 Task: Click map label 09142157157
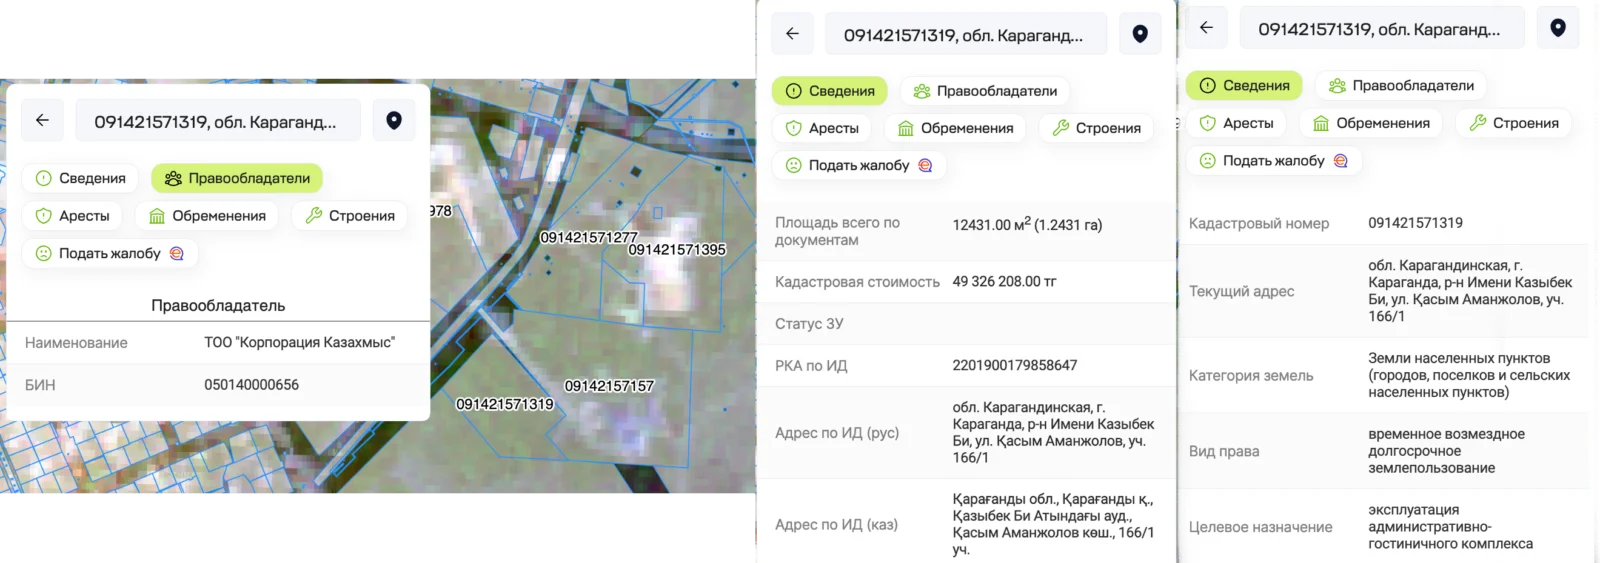tap(610, 386)
